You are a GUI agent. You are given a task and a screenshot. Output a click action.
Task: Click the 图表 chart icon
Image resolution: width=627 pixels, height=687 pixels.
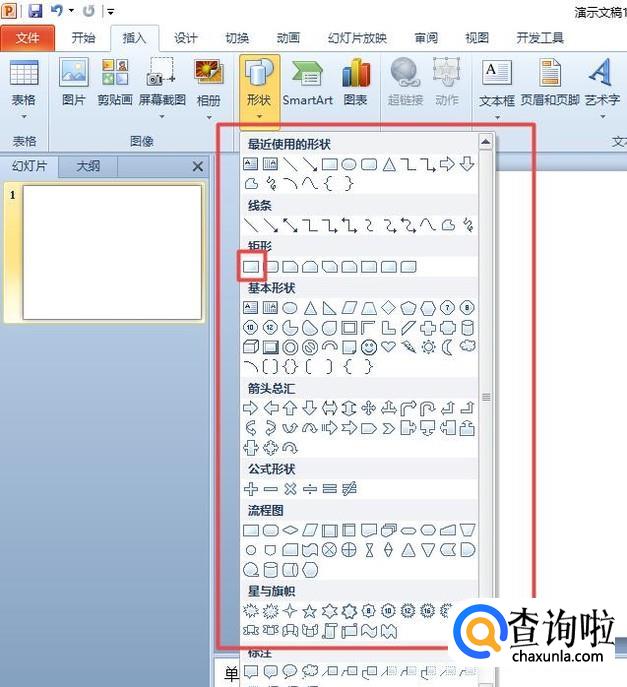point(355,81)
